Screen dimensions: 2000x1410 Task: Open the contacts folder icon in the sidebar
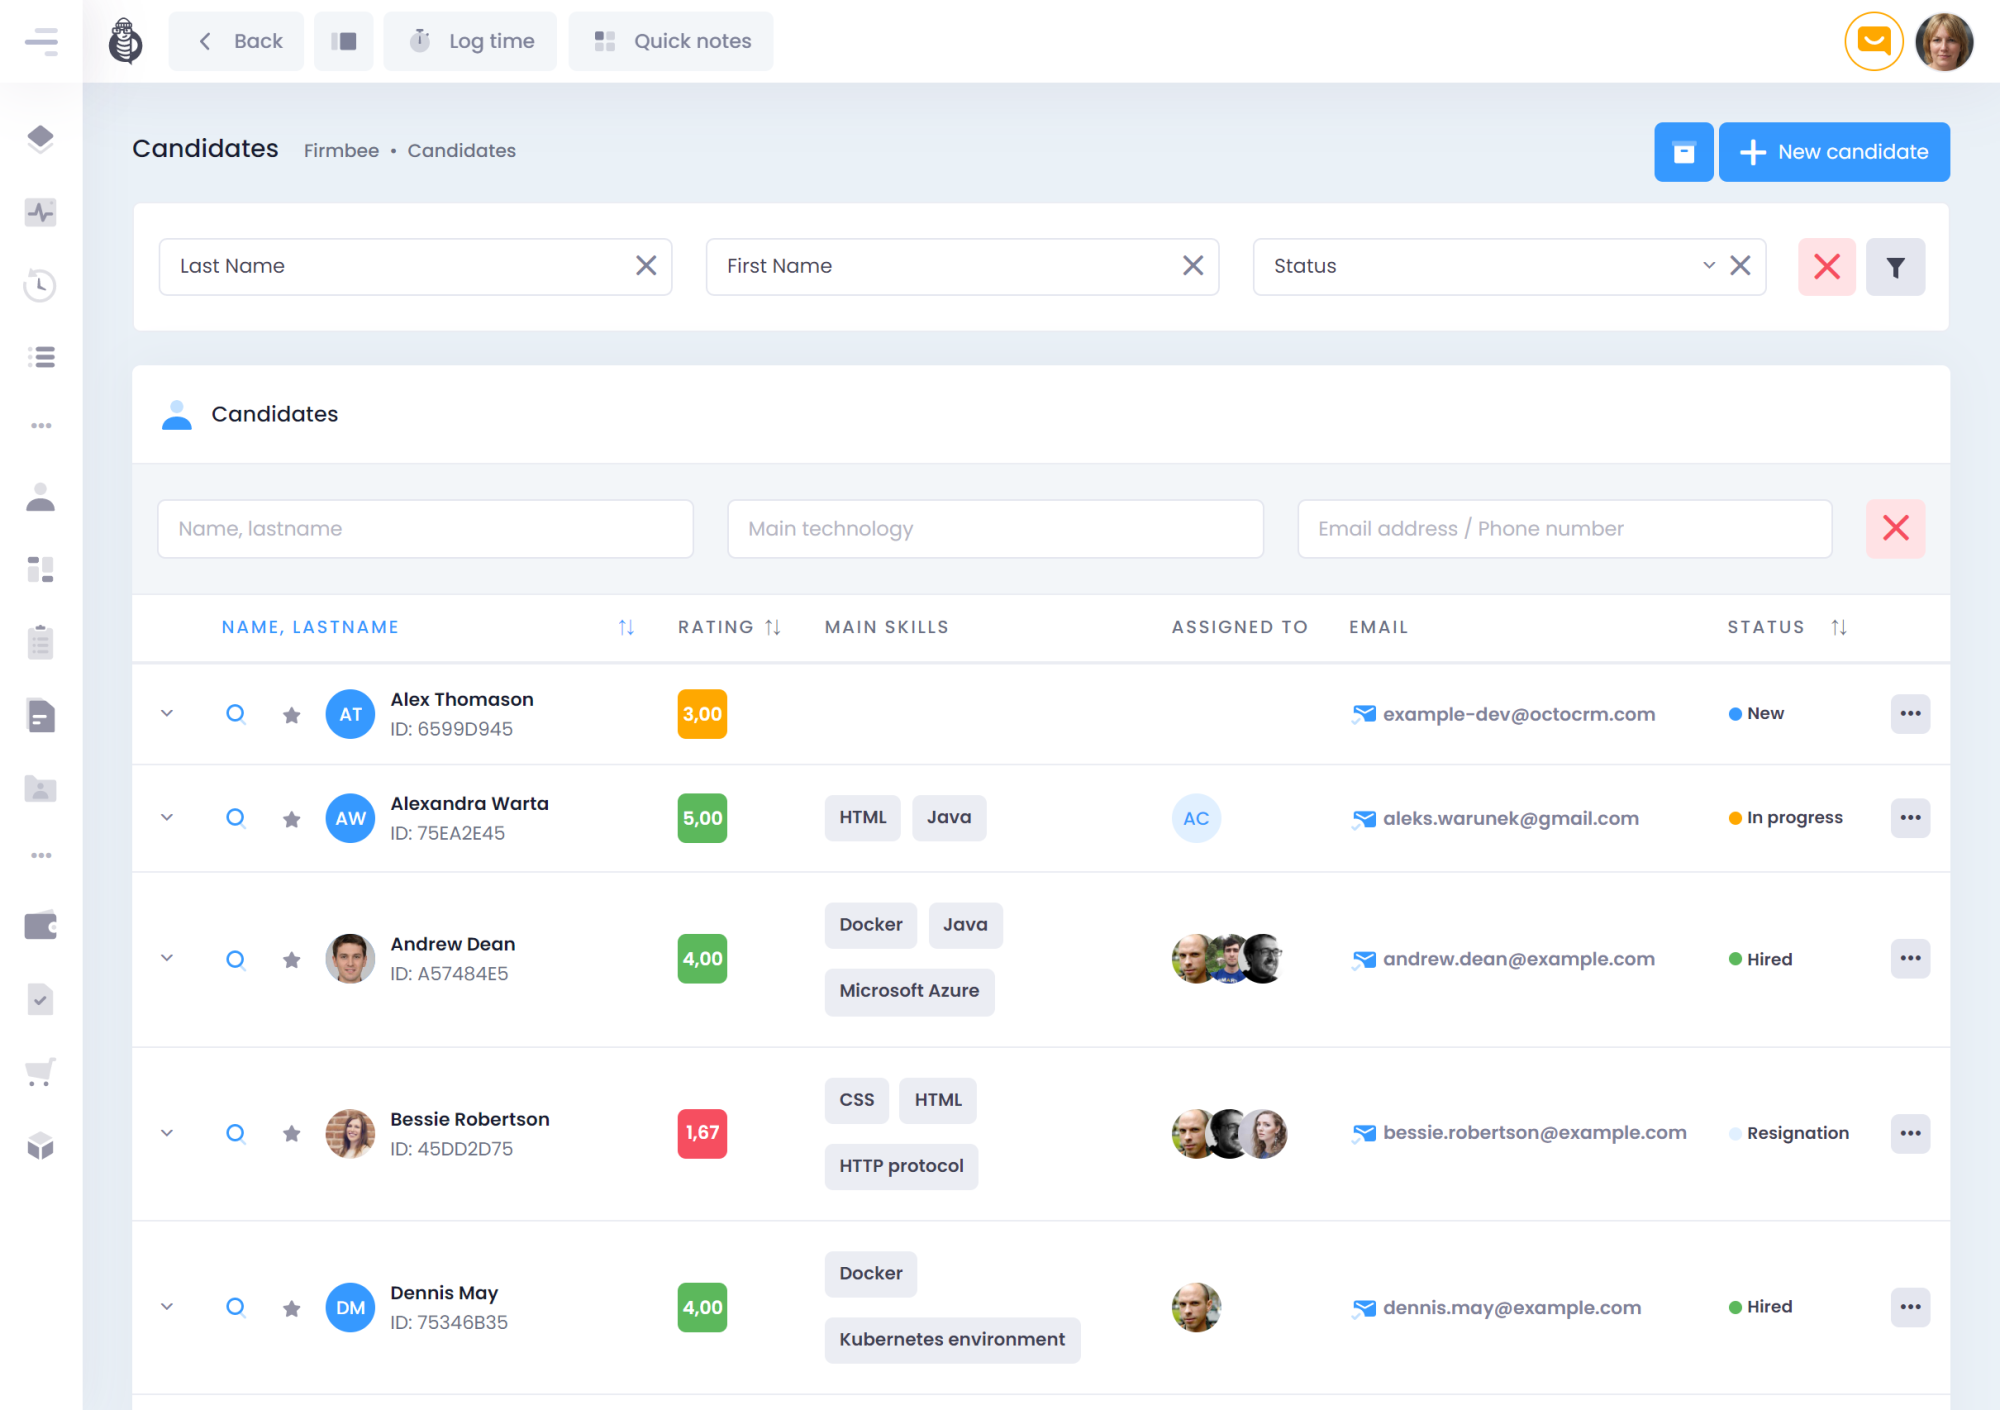click(41, 789)
